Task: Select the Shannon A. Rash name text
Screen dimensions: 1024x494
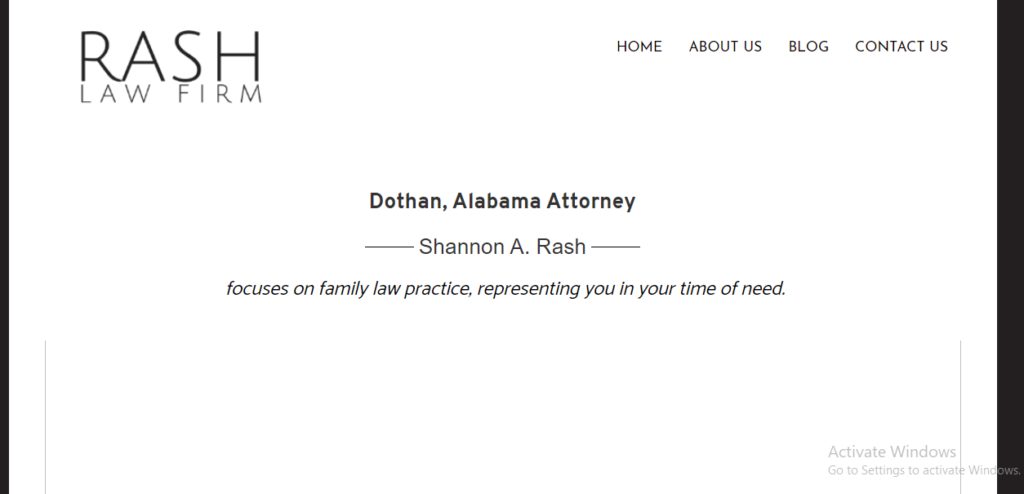Action: (502, 246)
